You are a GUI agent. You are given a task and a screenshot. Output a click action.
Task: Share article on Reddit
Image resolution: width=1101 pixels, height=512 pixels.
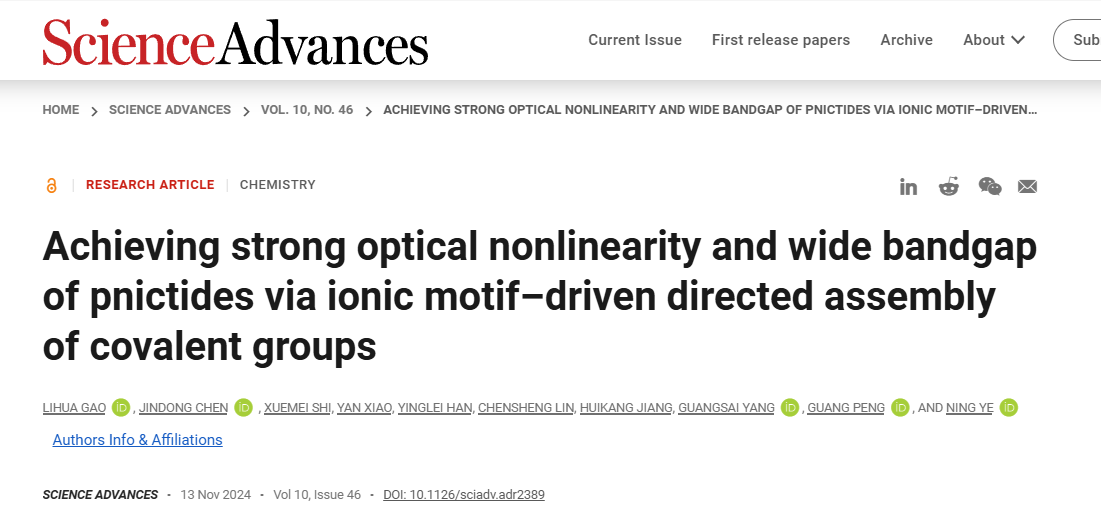[948, 186]
